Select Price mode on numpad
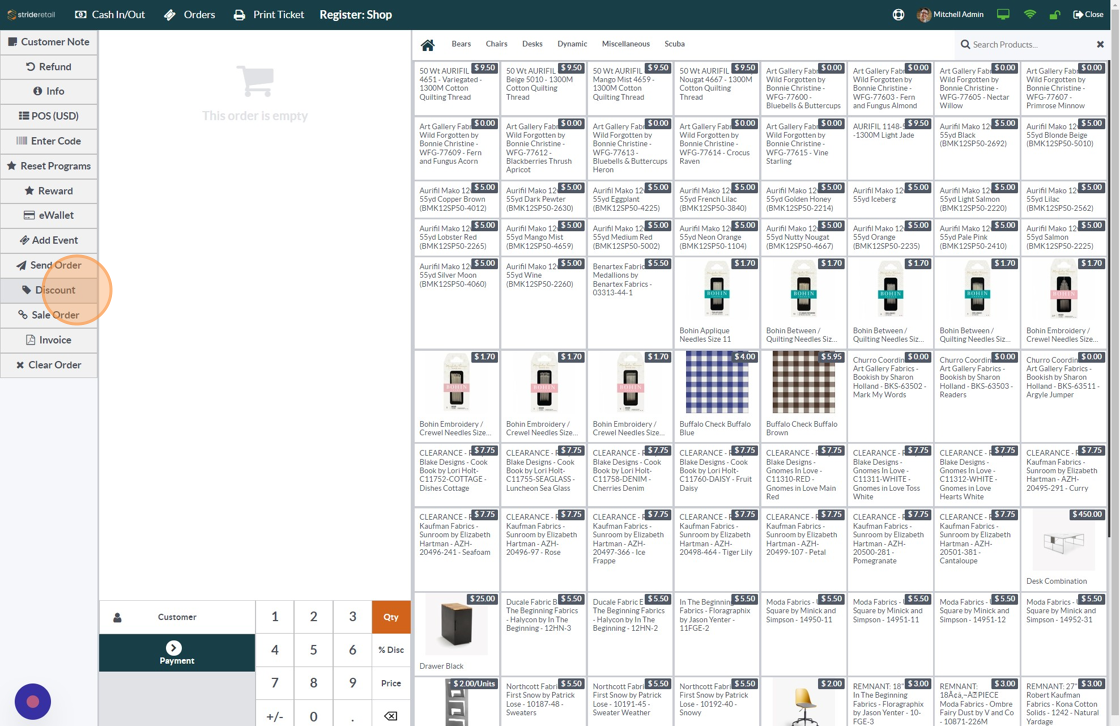1120x726 pixels. [391, 683]
